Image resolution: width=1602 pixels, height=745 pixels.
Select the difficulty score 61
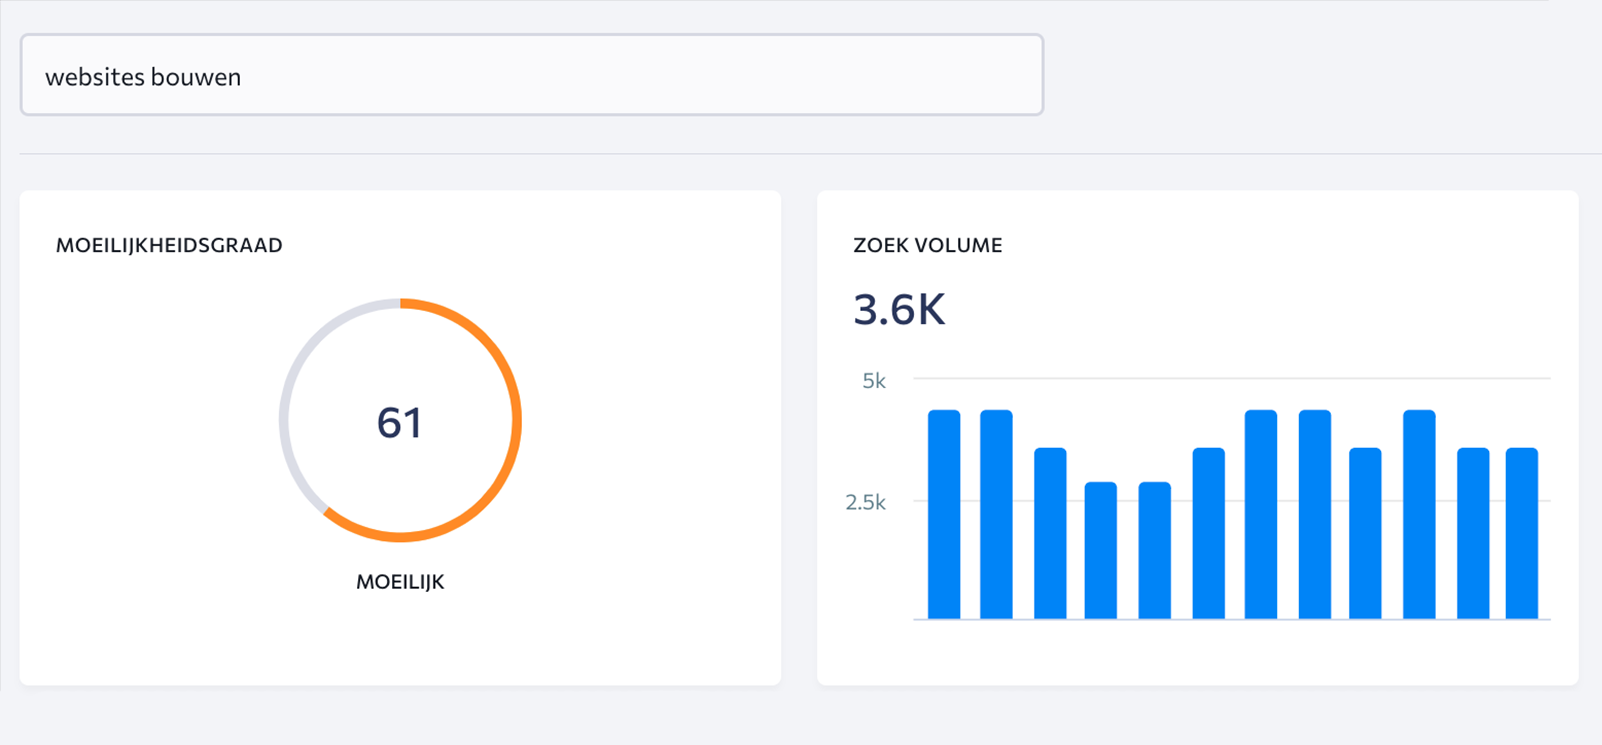pos(400,422)
